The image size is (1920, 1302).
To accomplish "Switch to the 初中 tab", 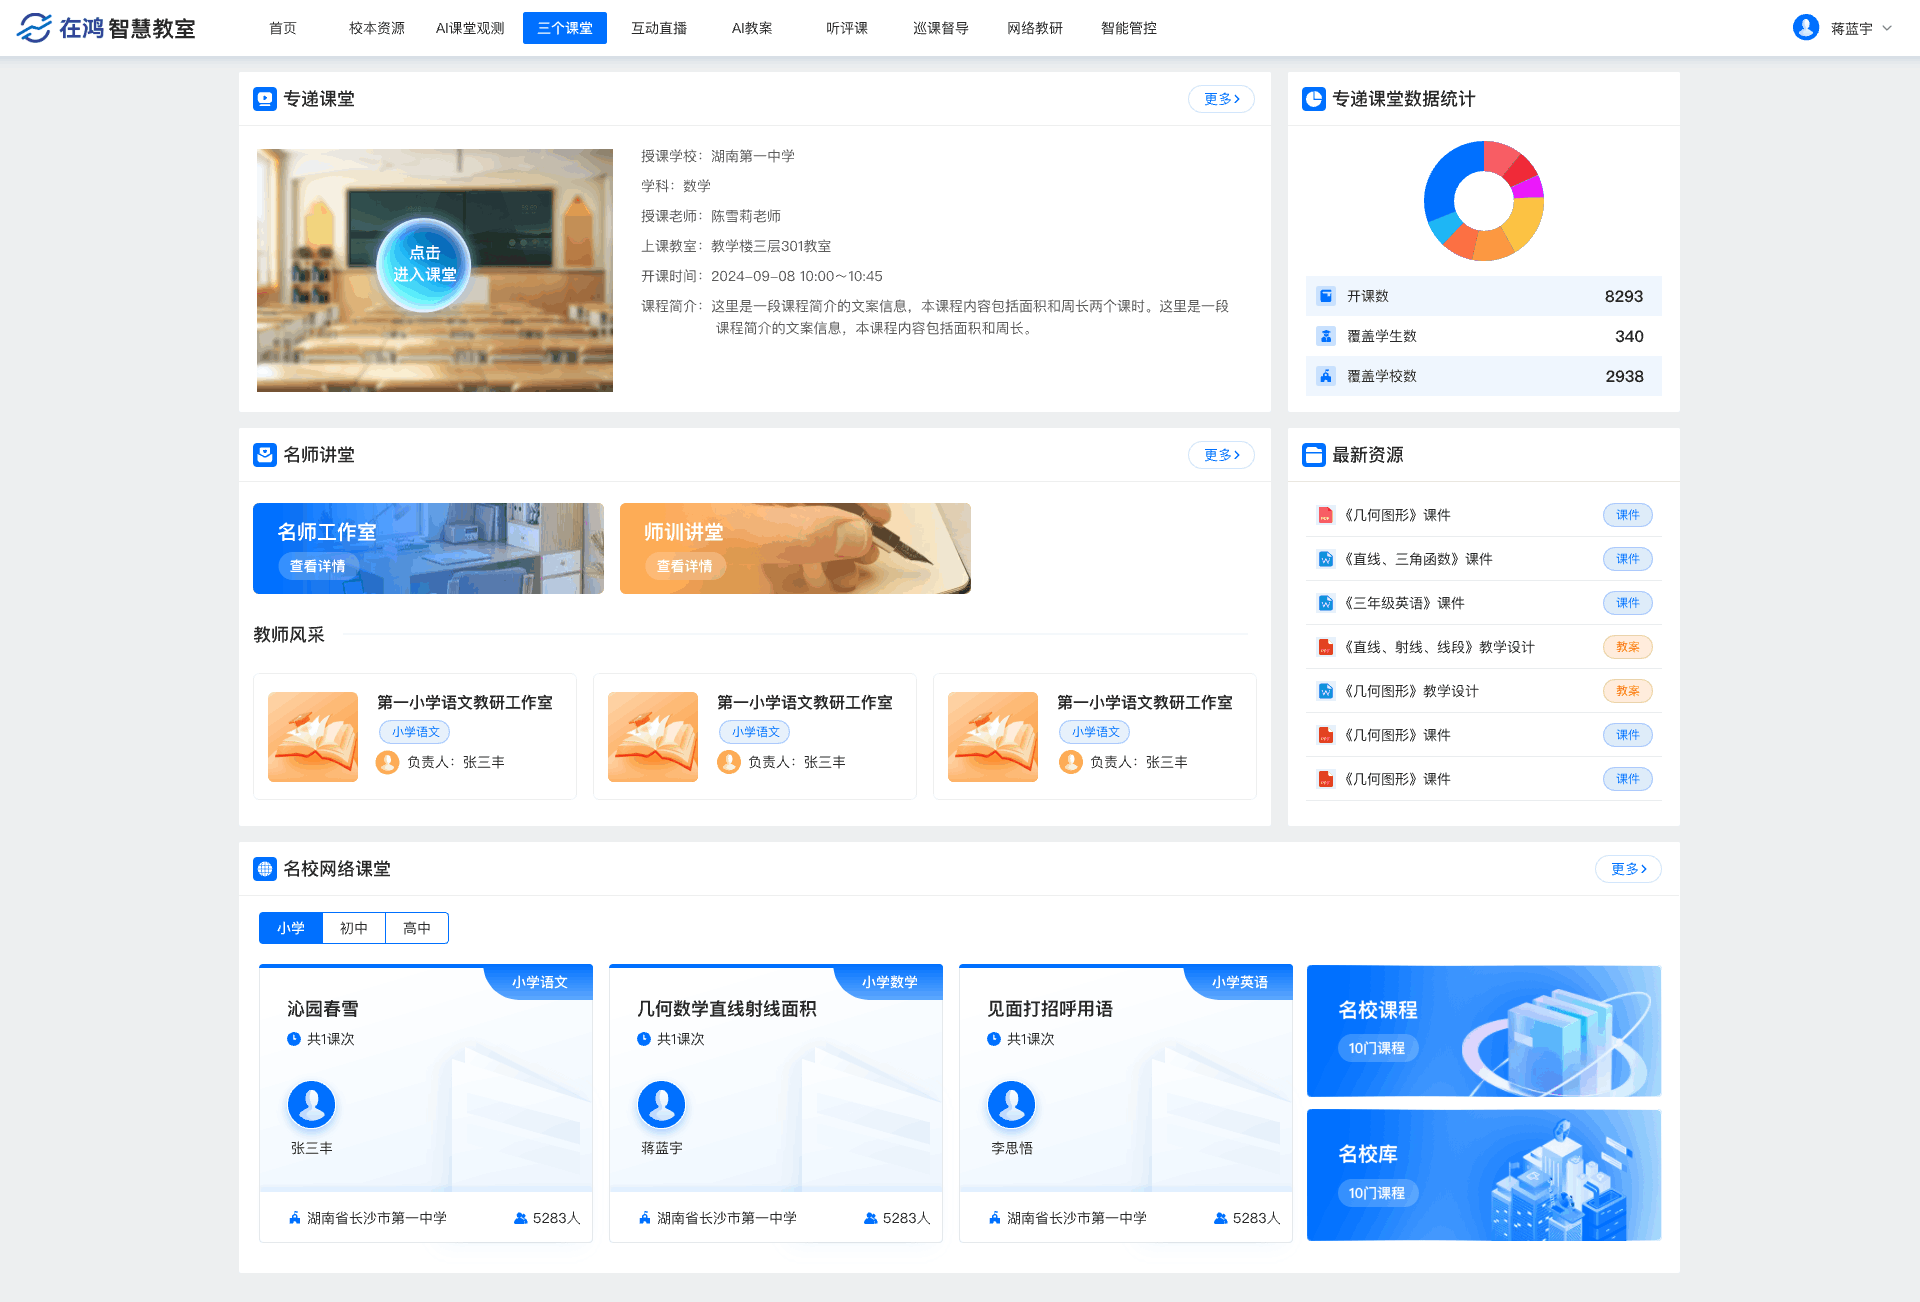I will 354,928.
